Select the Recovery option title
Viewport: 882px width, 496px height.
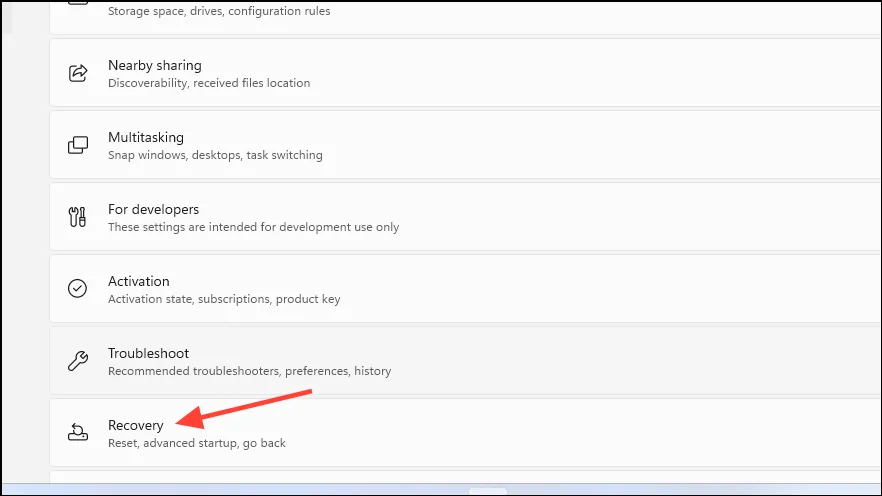pyautogui.click(x=135, y=426)
